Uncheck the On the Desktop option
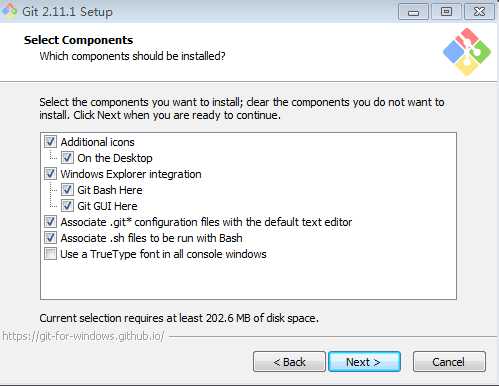 point(67,158)
